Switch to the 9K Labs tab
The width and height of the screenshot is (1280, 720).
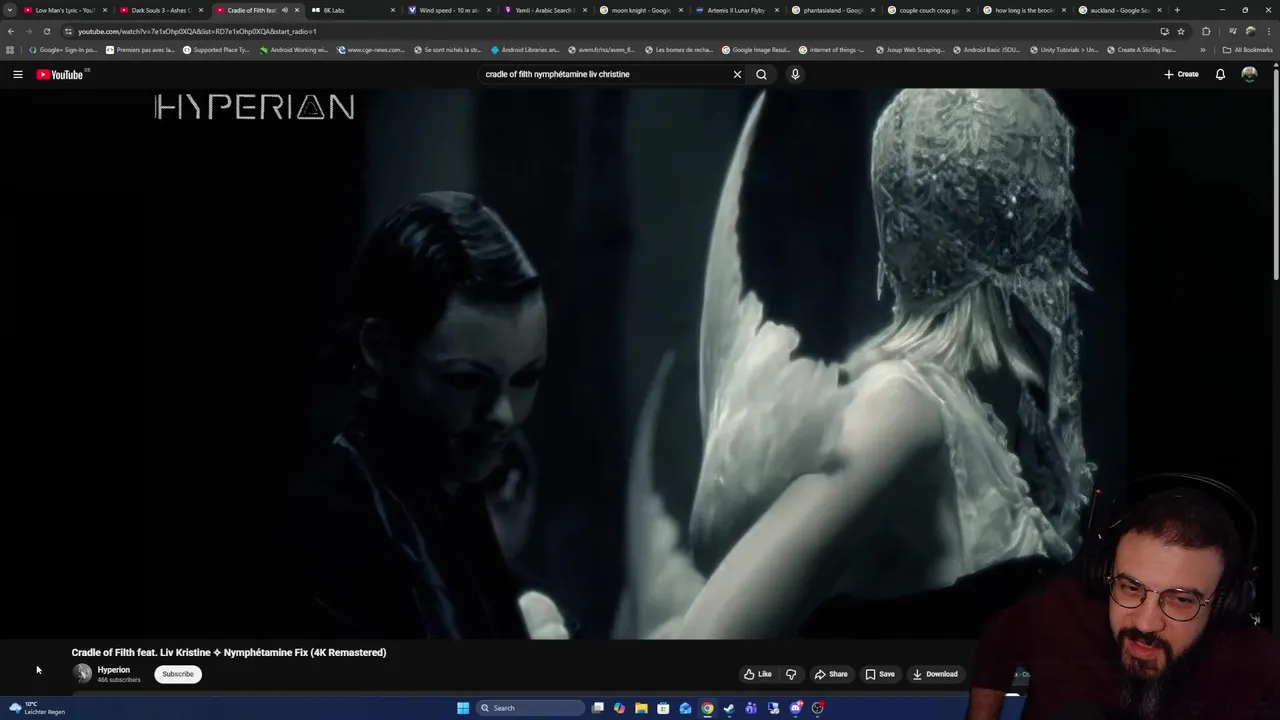350,10
